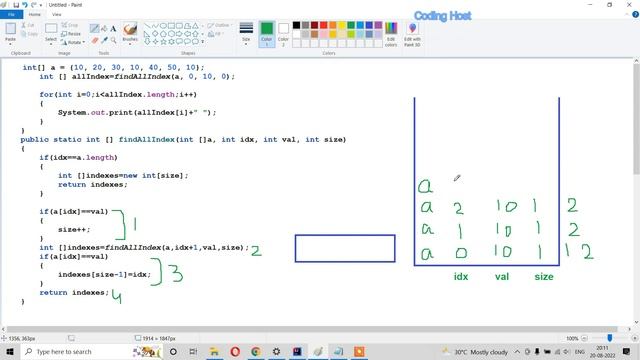The width and height of the screenshot is (640, 360).
Task: Click the Type here to search box
Action: (x=91, y=351)
